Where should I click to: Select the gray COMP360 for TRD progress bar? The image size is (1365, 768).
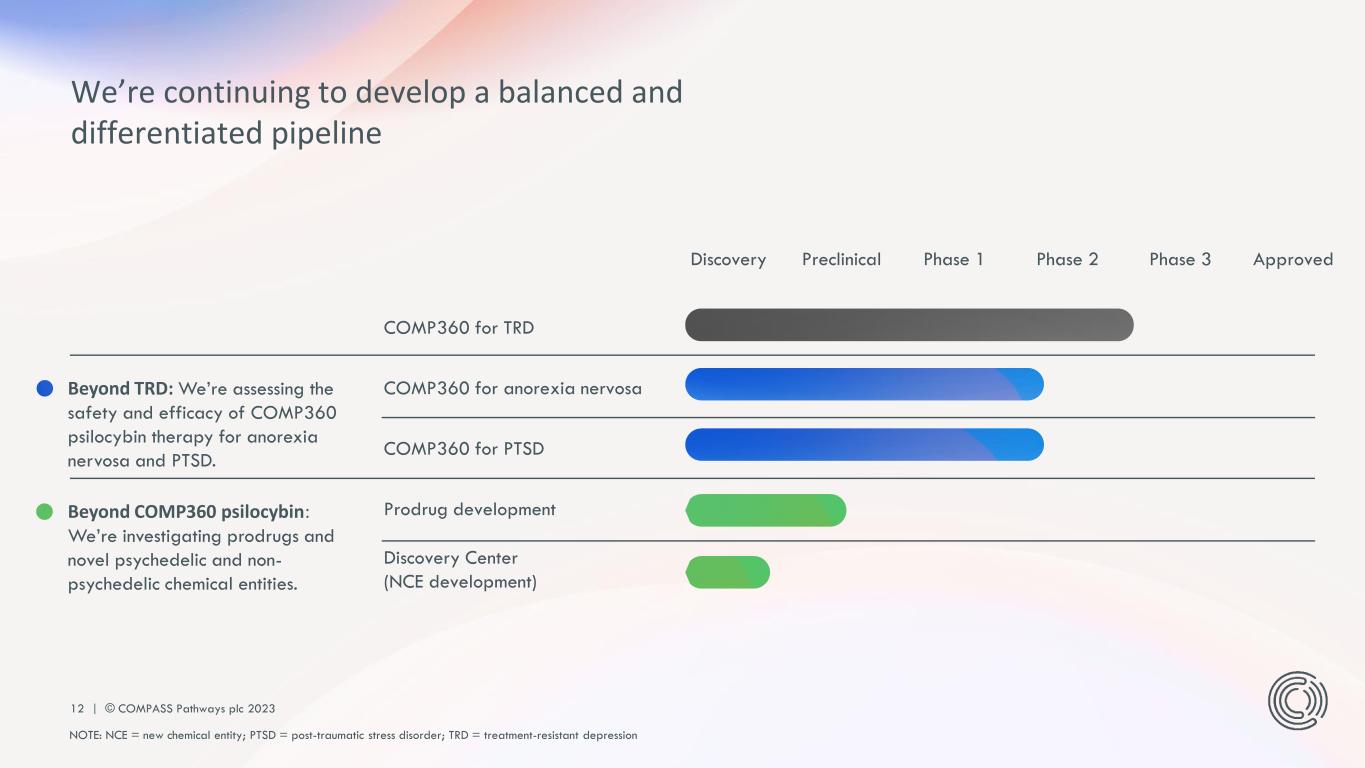[908, 325]
